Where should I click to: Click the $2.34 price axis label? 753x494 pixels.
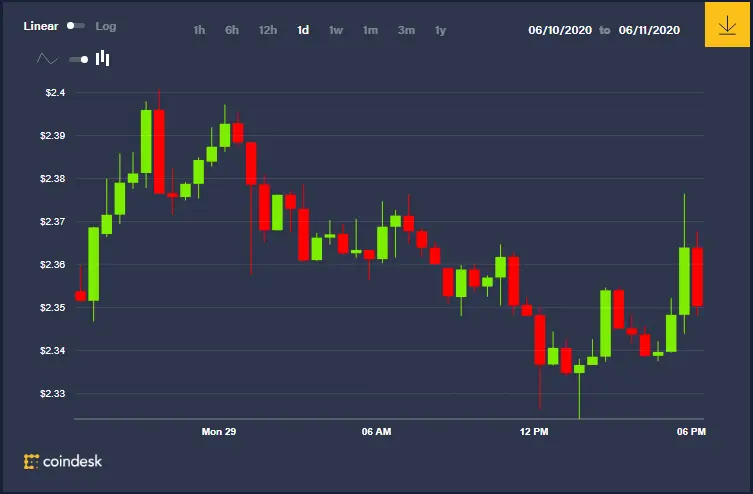pos(53,350)
